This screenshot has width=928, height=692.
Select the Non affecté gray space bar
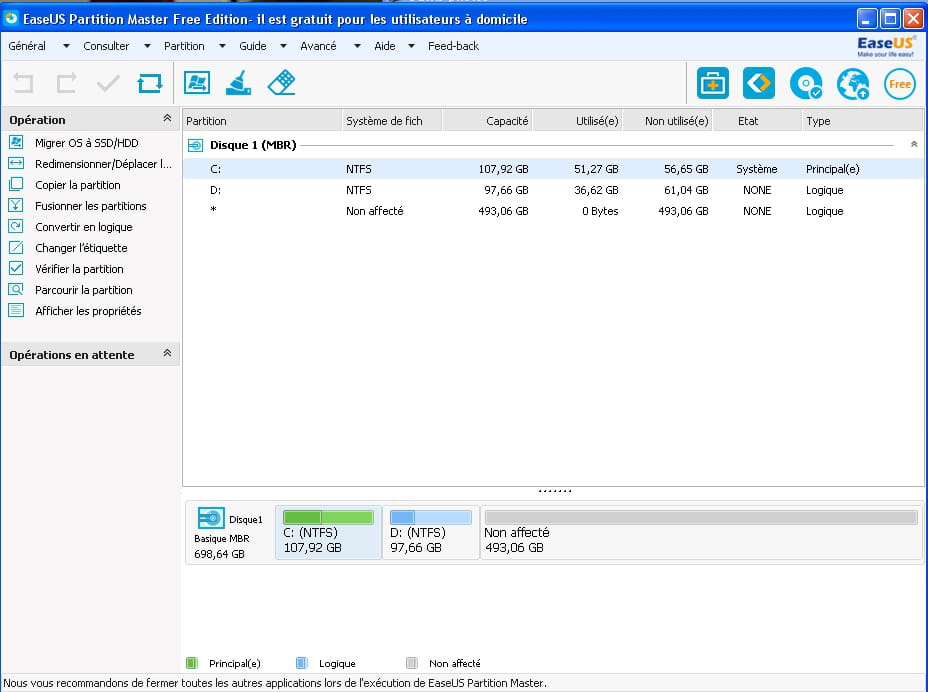point(701,517)
